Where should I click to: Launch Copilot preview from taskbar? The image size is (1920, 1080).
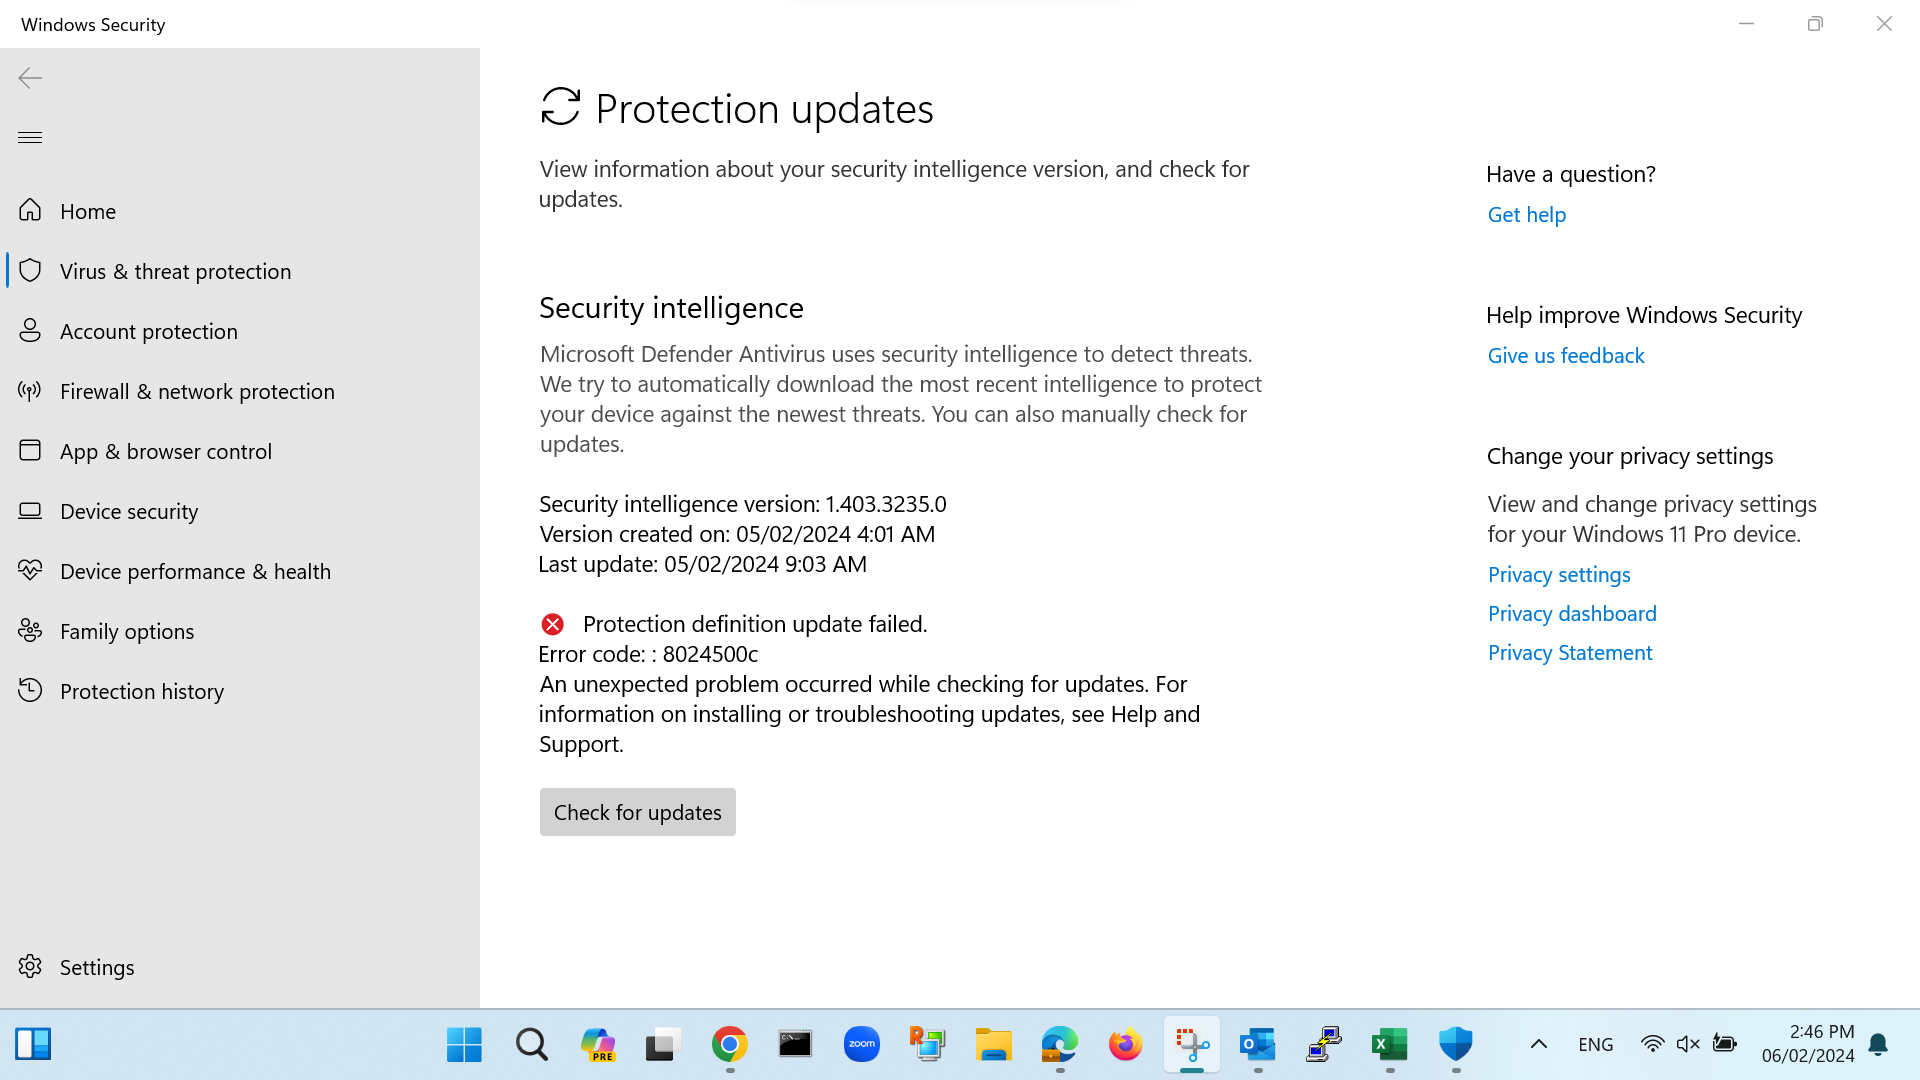tap(598, 1045)
